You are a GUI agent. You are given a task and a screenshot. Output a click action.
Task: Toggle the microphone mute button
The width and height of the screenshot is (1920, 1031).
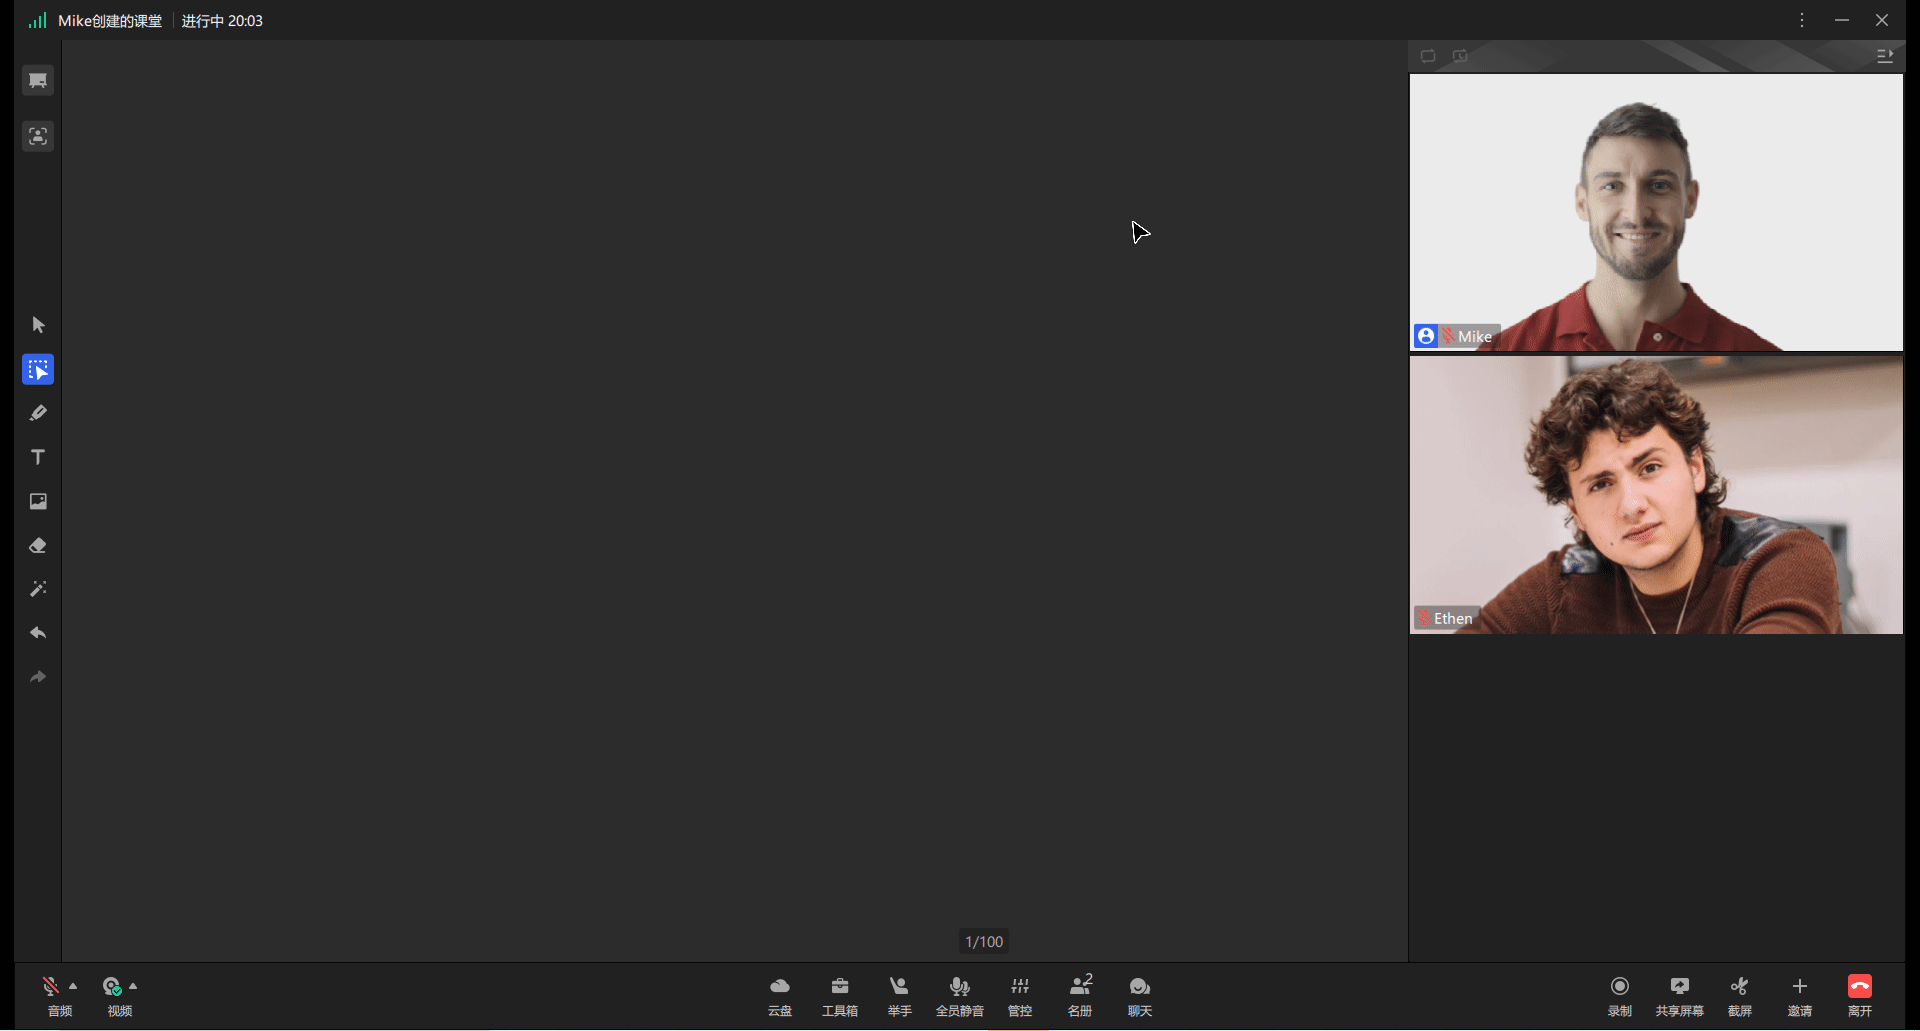(x=51, y=987)
